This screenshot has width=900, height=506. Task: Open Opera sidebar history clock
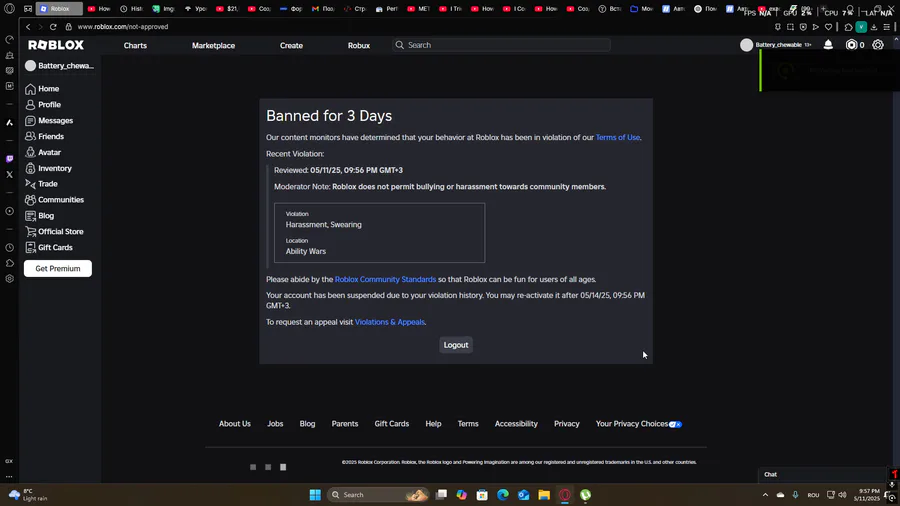point(10,248)
